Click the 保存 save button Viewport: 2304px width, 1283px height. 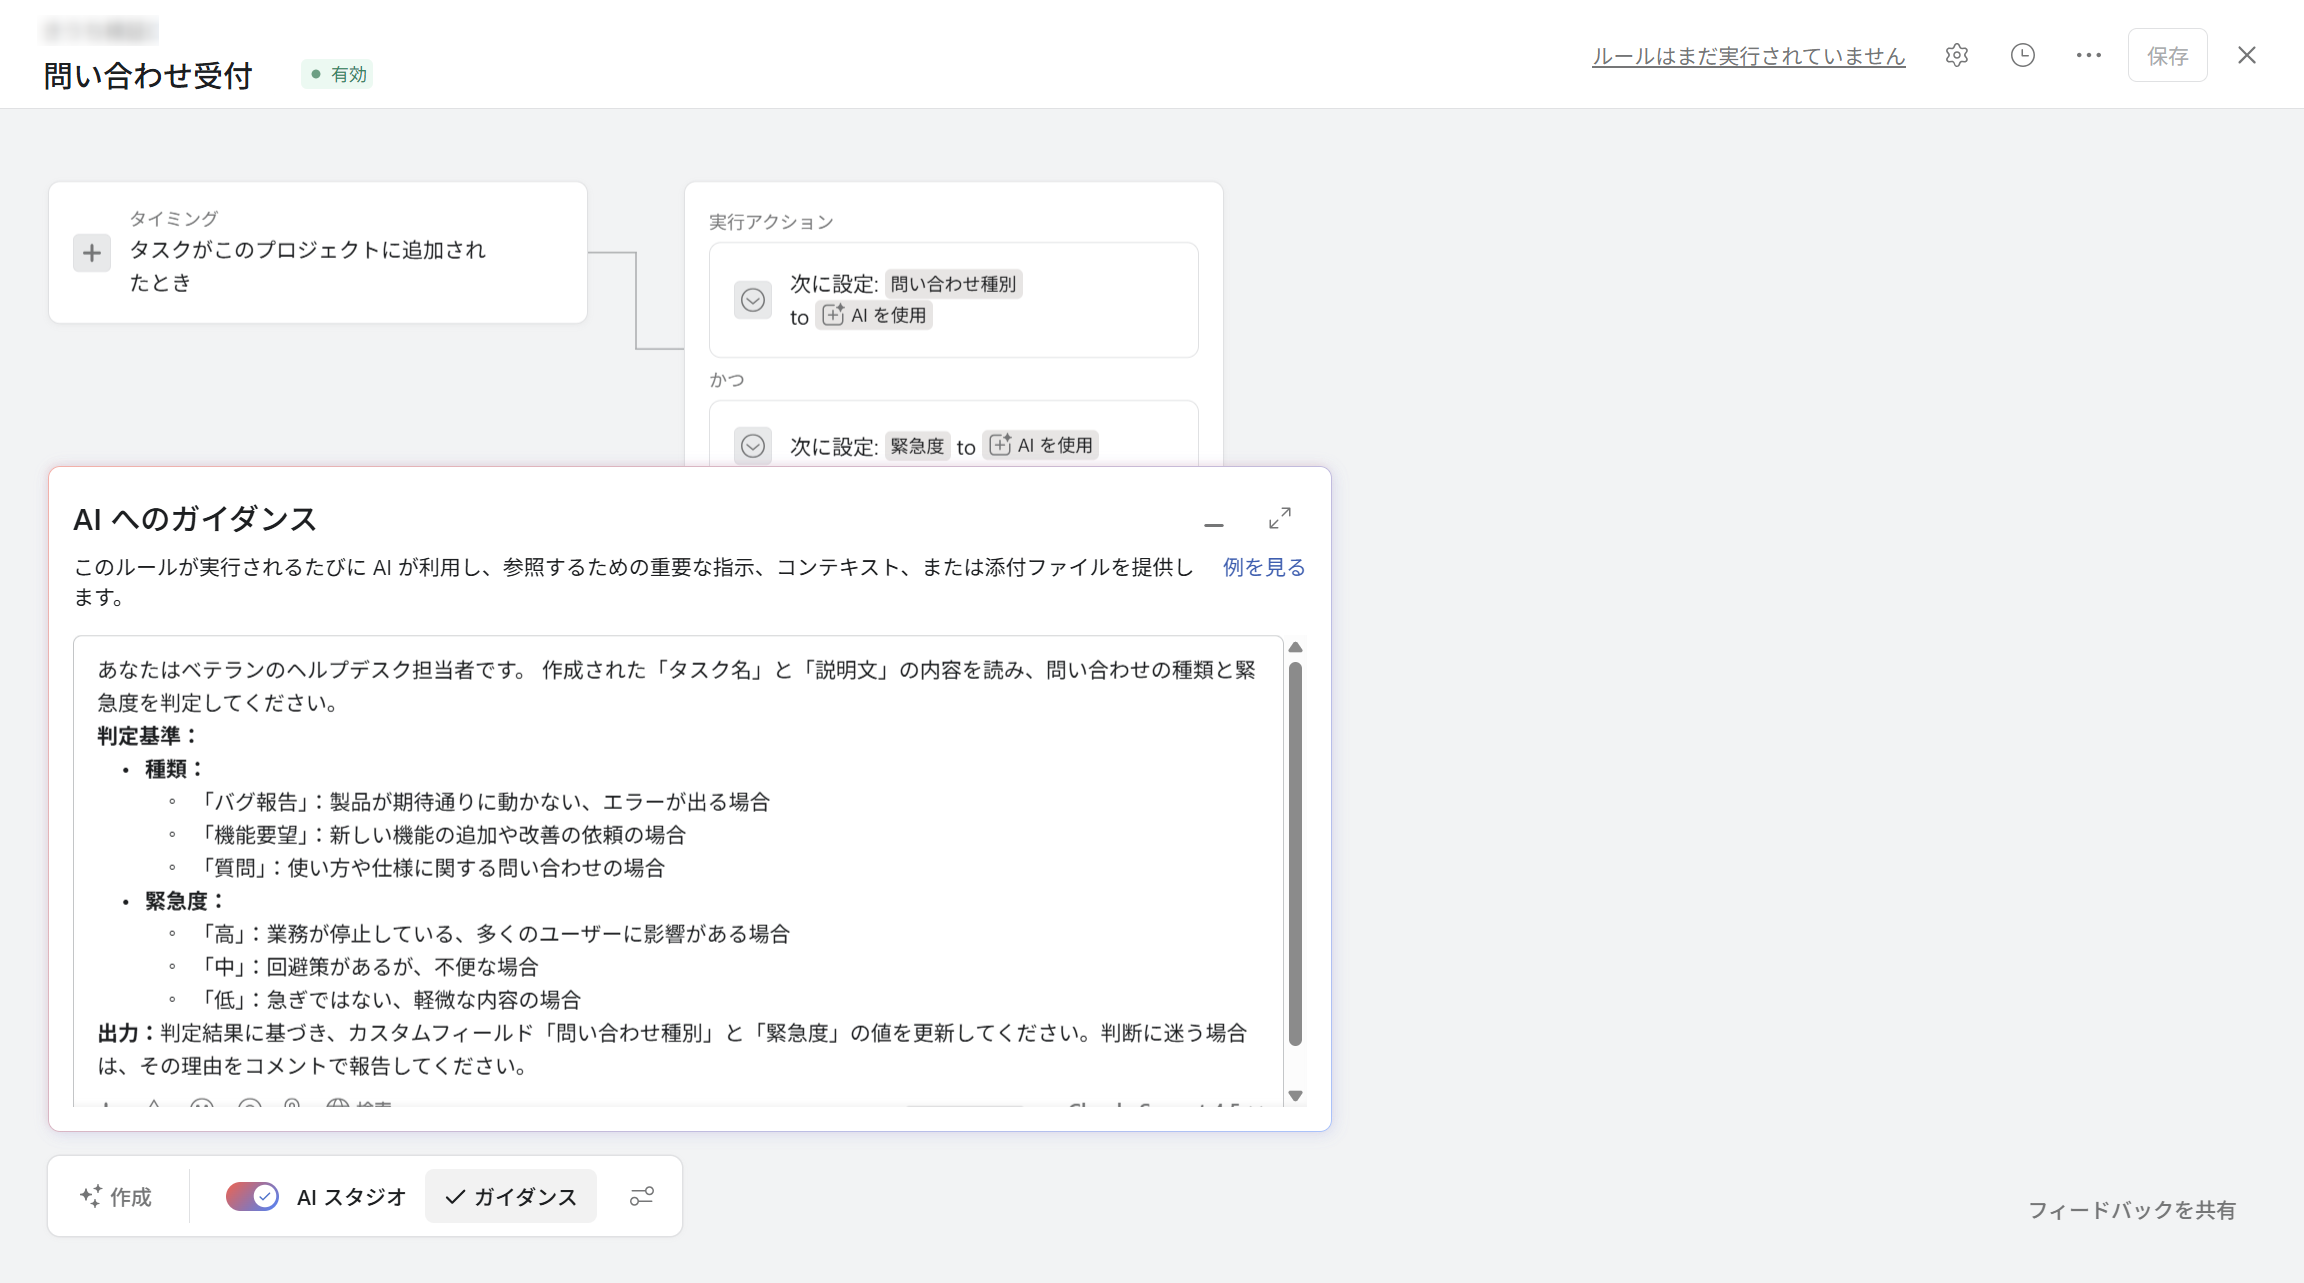(2167, 56)
